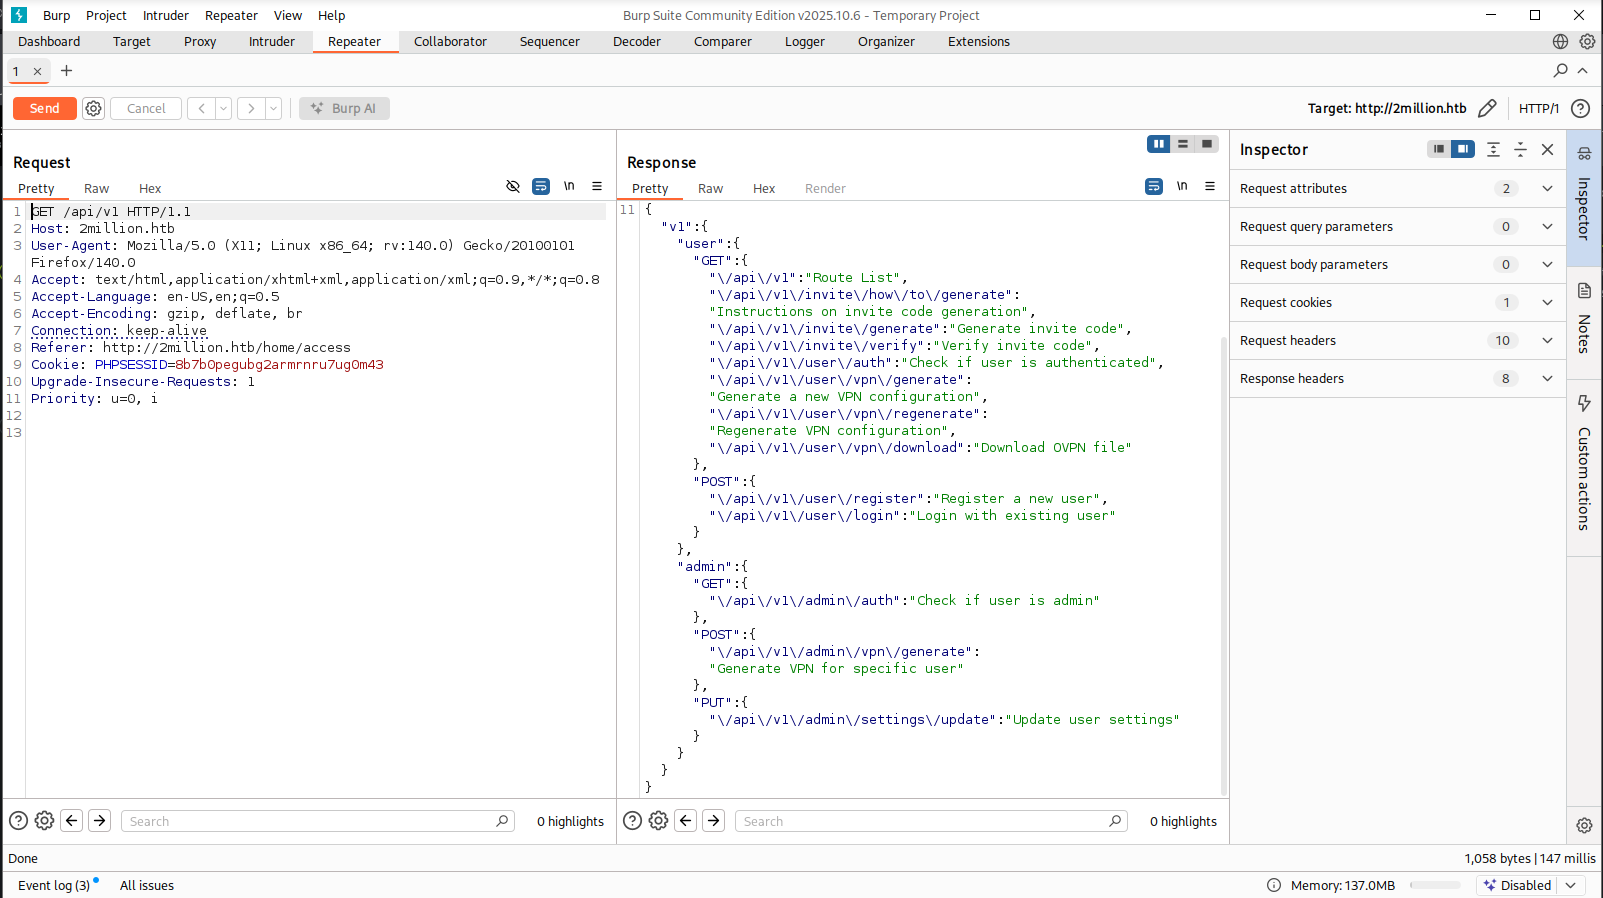Viewport: 1603px width, 898px height.
Task: Click in the response Search field
Action: [x=931, y=821]
